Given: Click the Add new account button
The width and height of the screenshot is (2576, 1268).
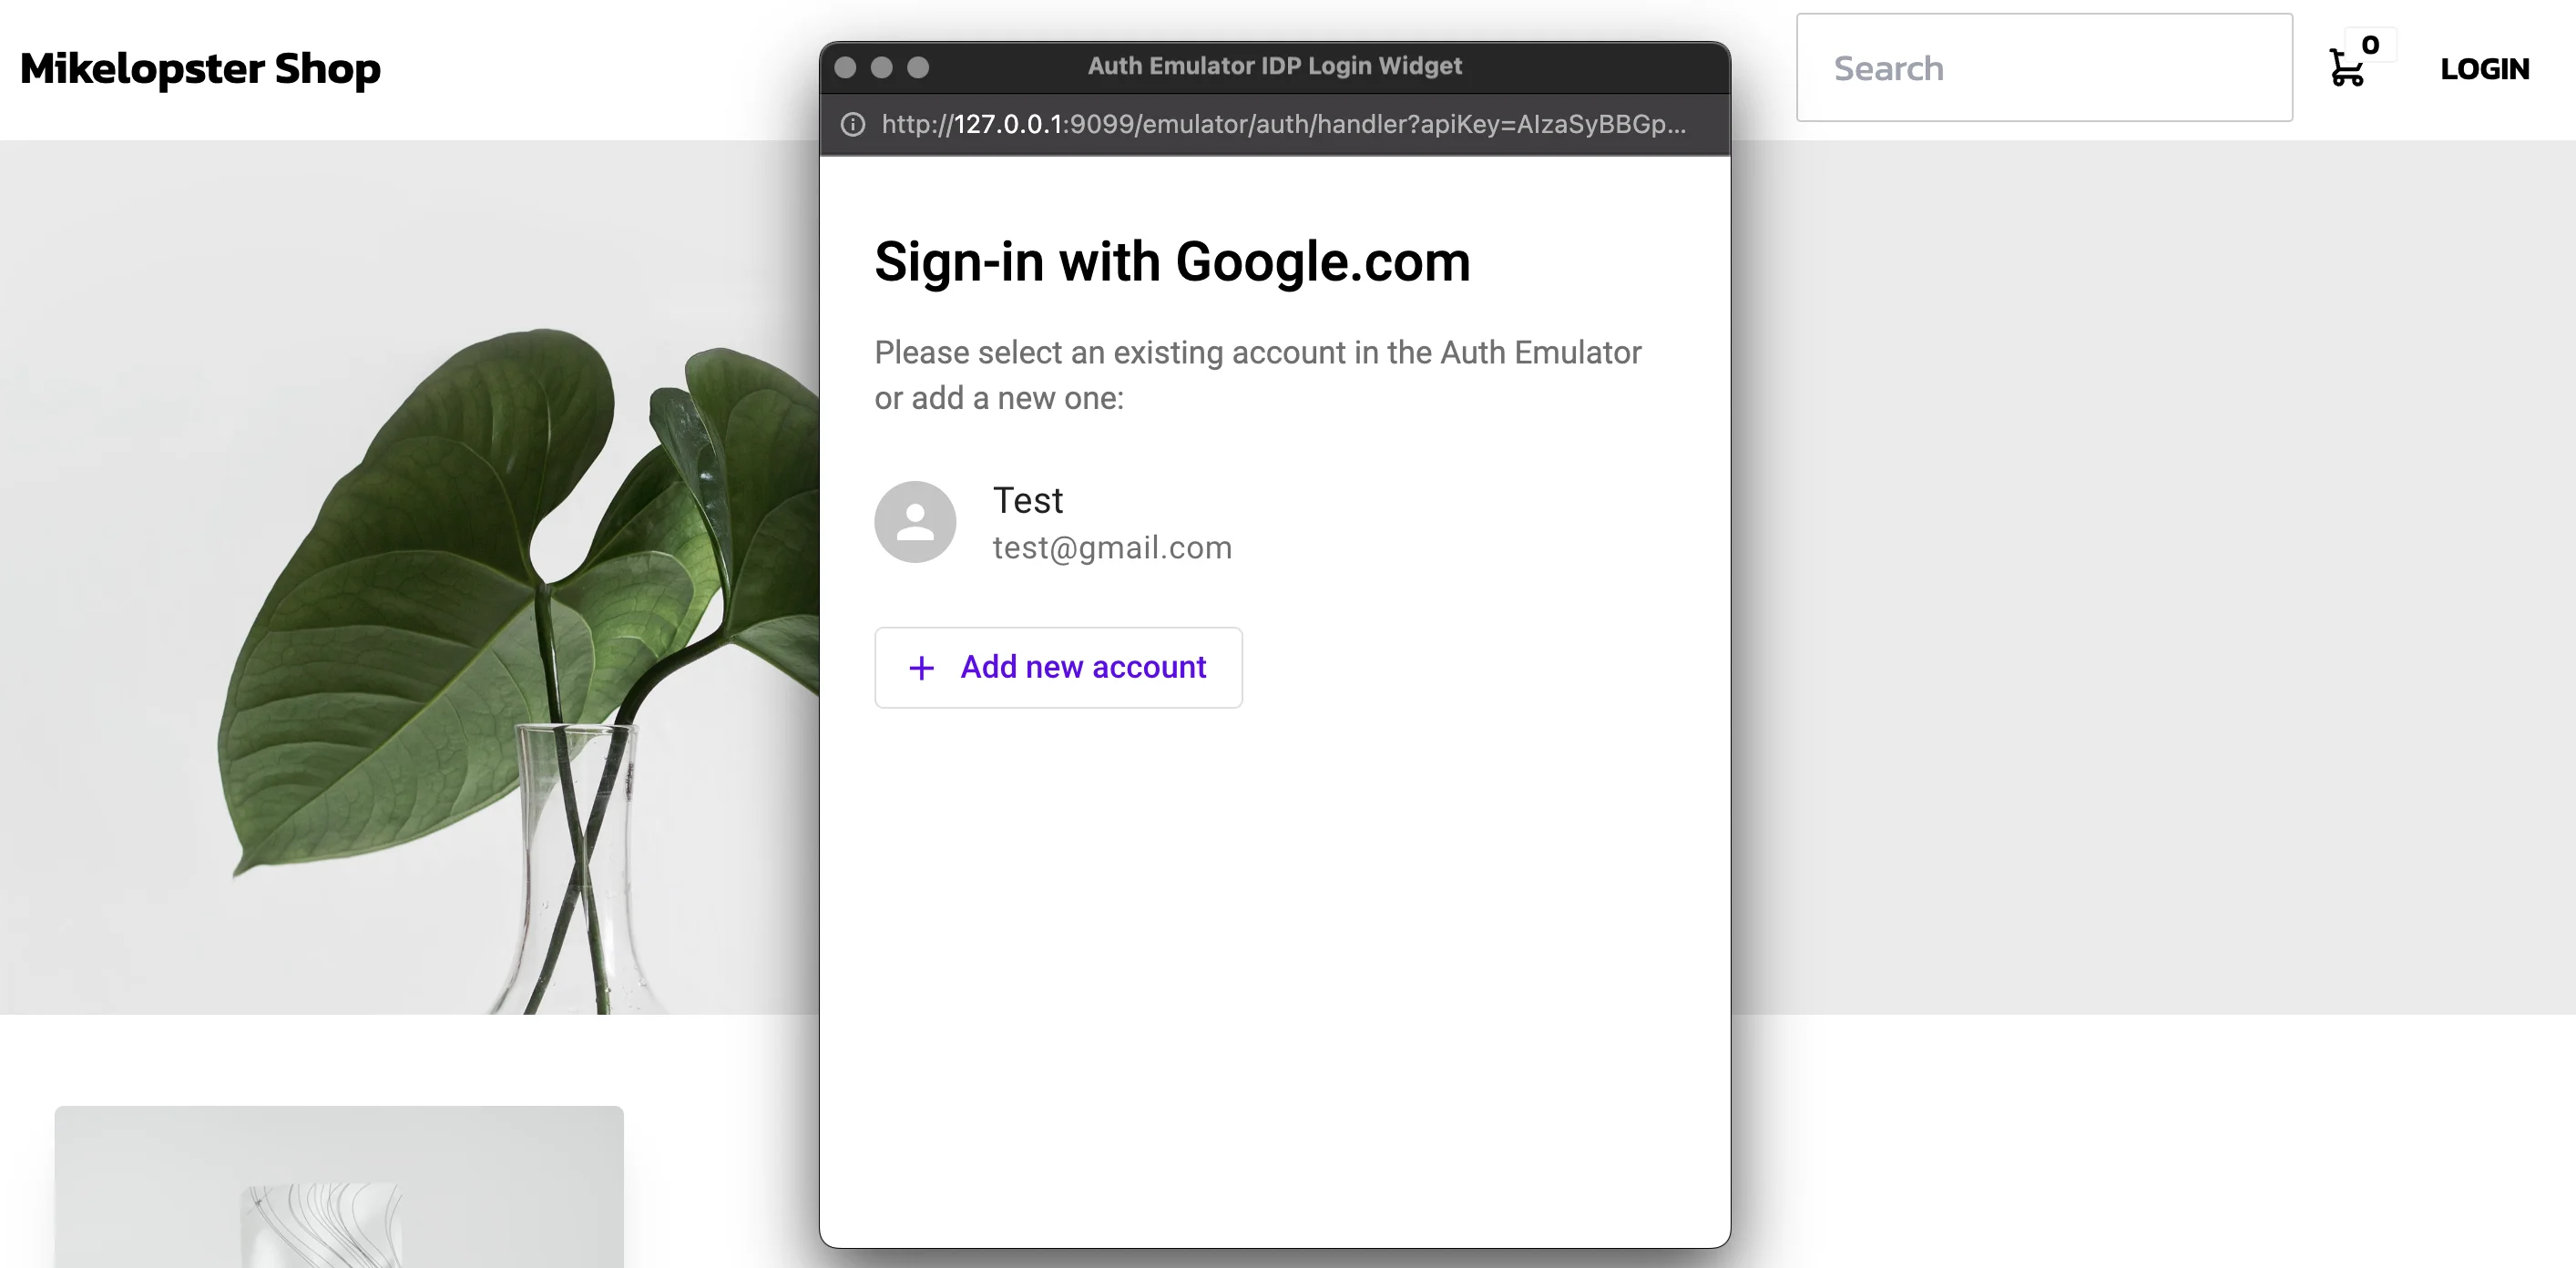Looking at the screenshot, I should 1058,668.
